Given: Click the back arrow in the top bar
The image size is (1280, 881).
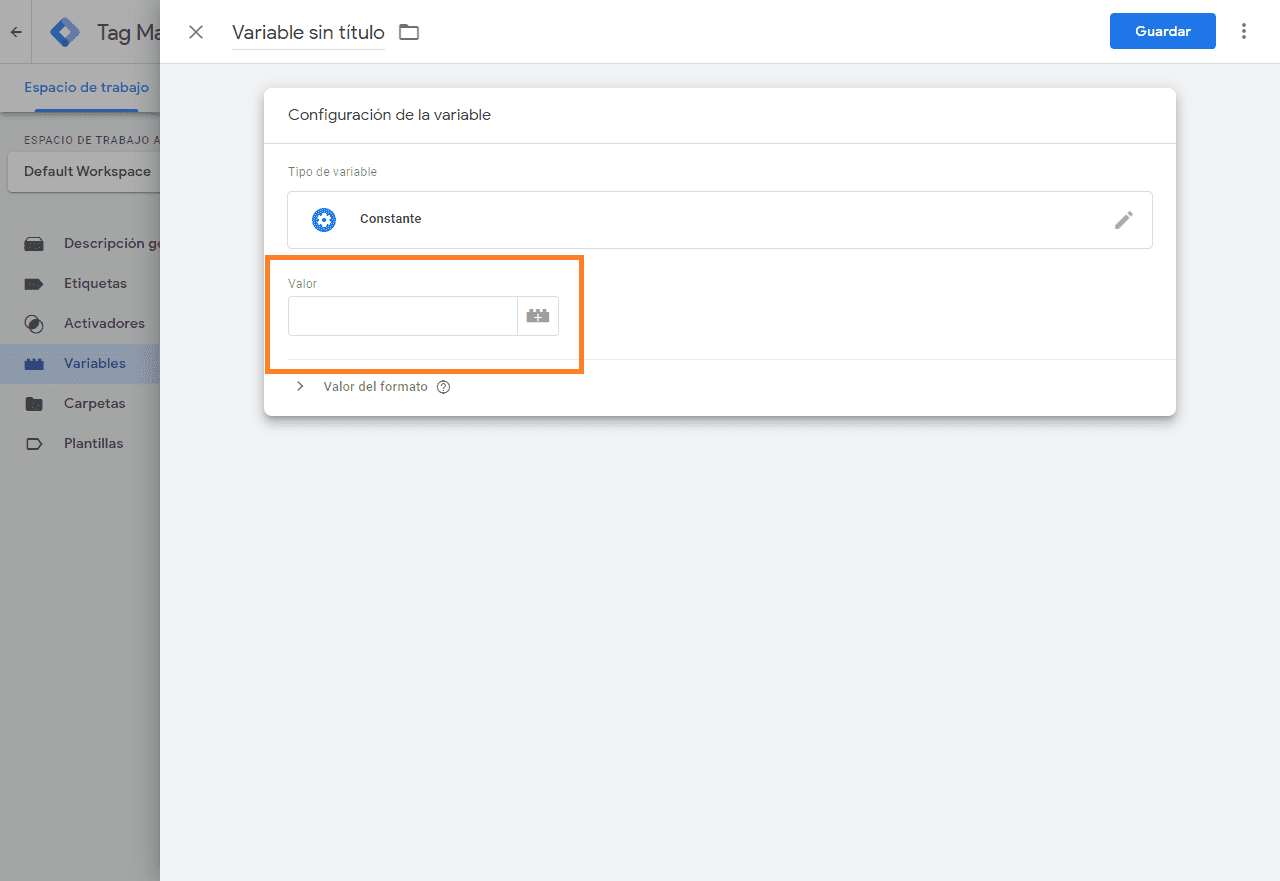Looking at the screenshot, I should click(x=15, y=31).
